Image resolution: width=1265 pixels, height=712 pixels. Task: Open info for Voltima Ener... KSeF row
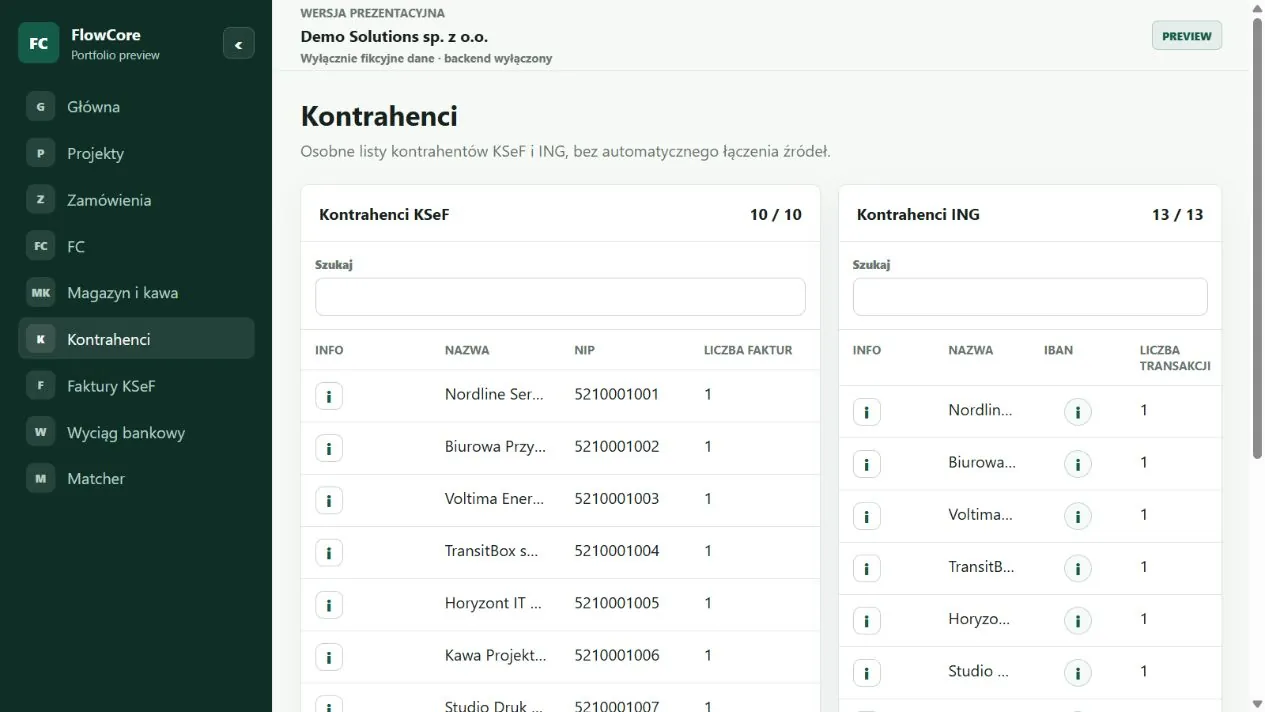(329, 500)
